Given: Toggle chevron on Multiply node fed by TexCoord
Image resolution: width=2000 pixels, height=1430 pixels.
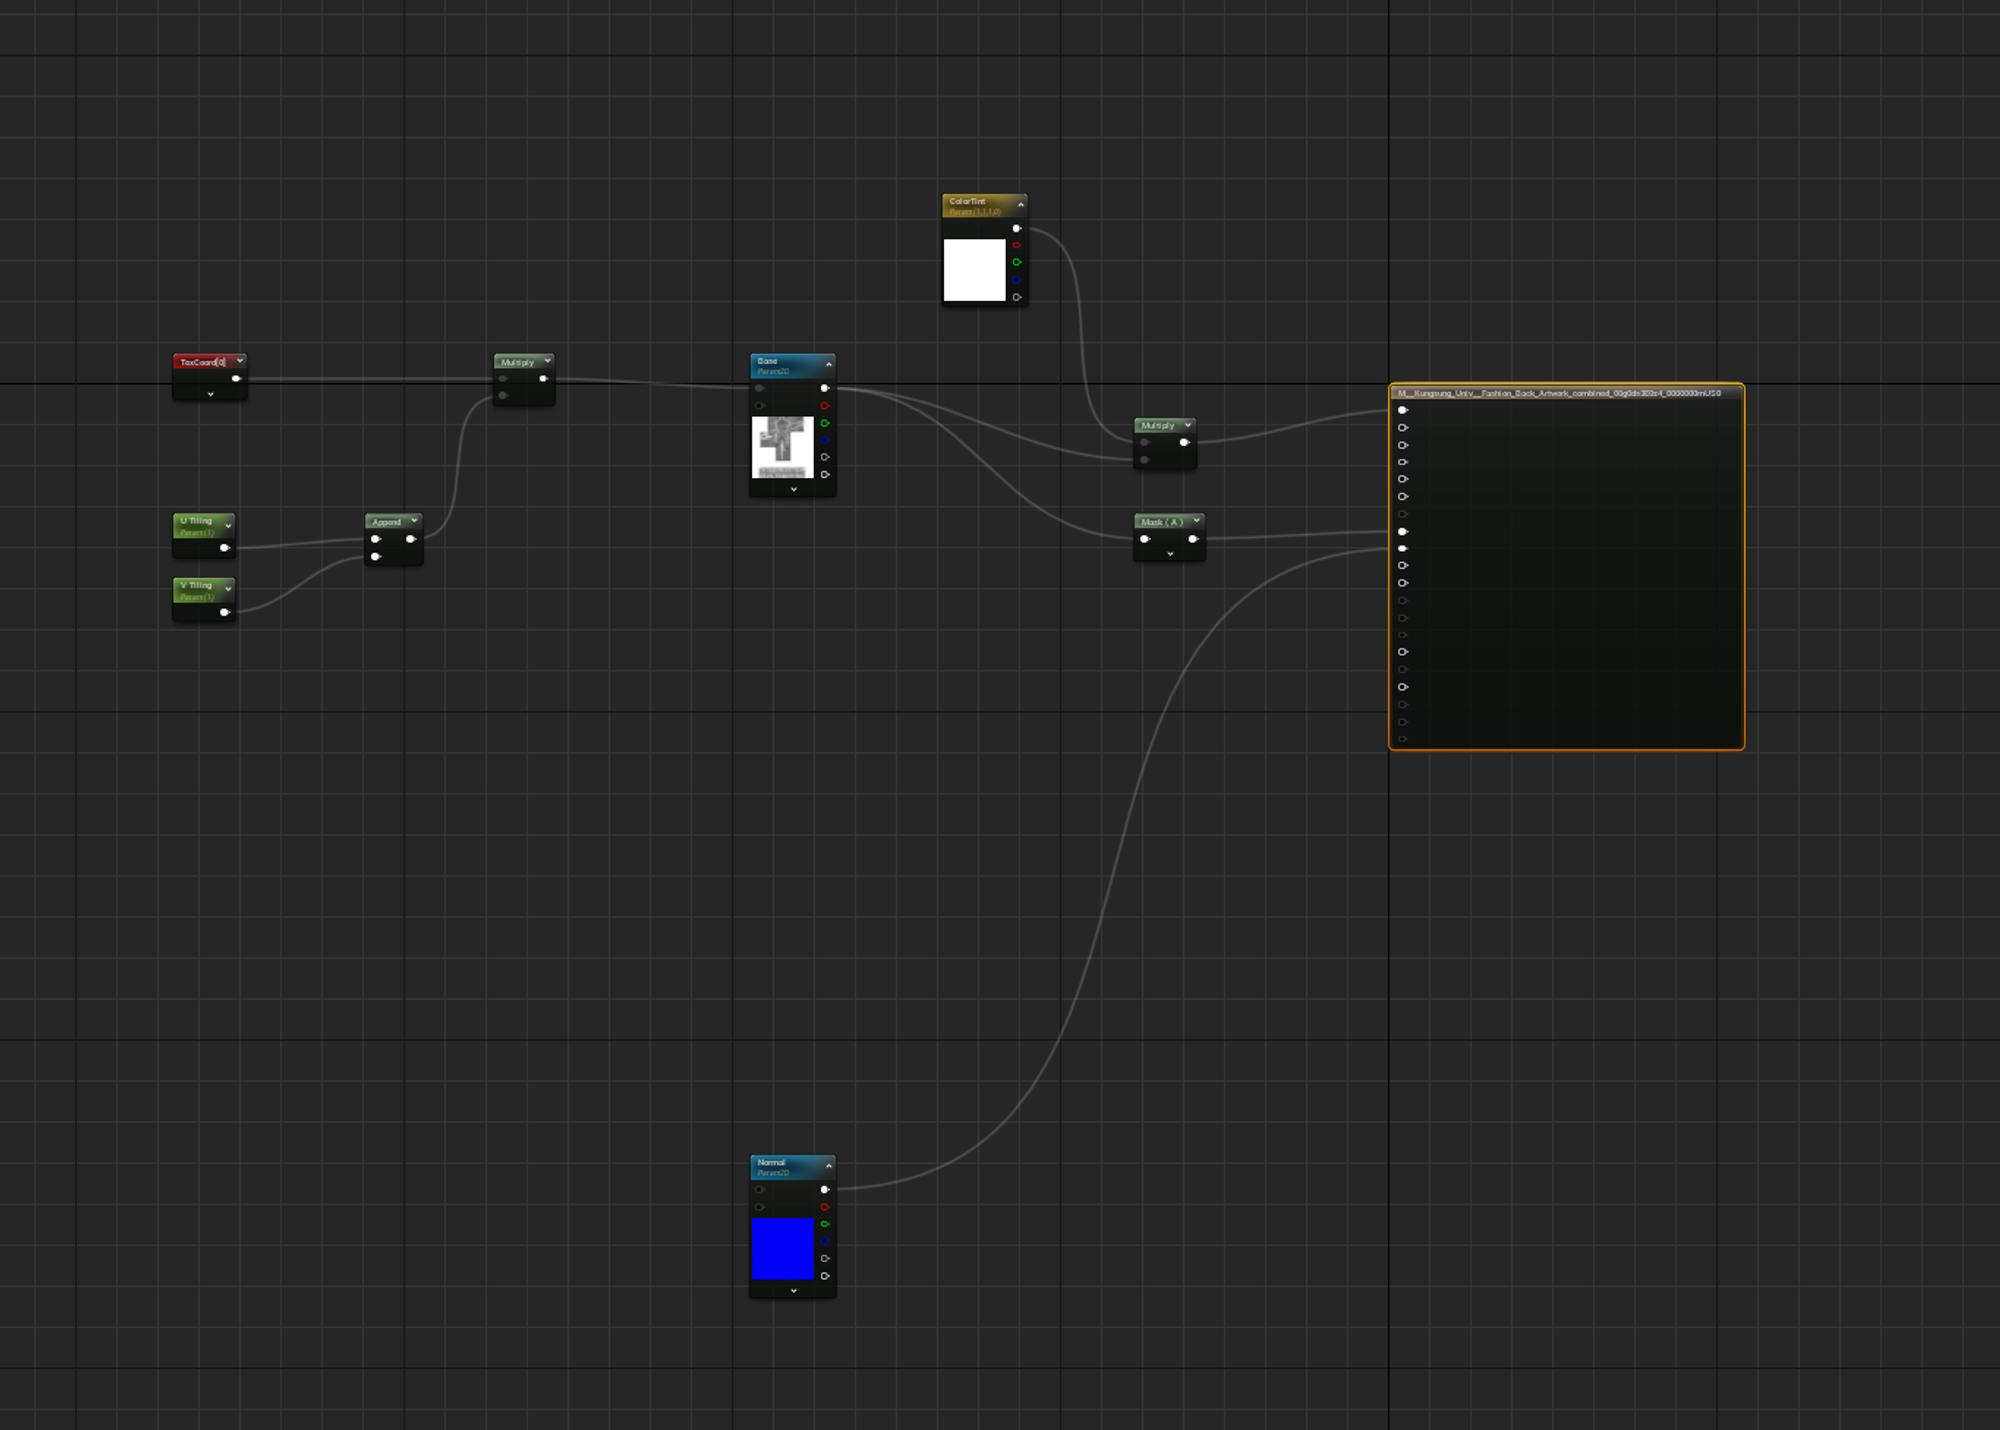Looking at the screenshot, I should pyautogui.click(x=548, y=360).
